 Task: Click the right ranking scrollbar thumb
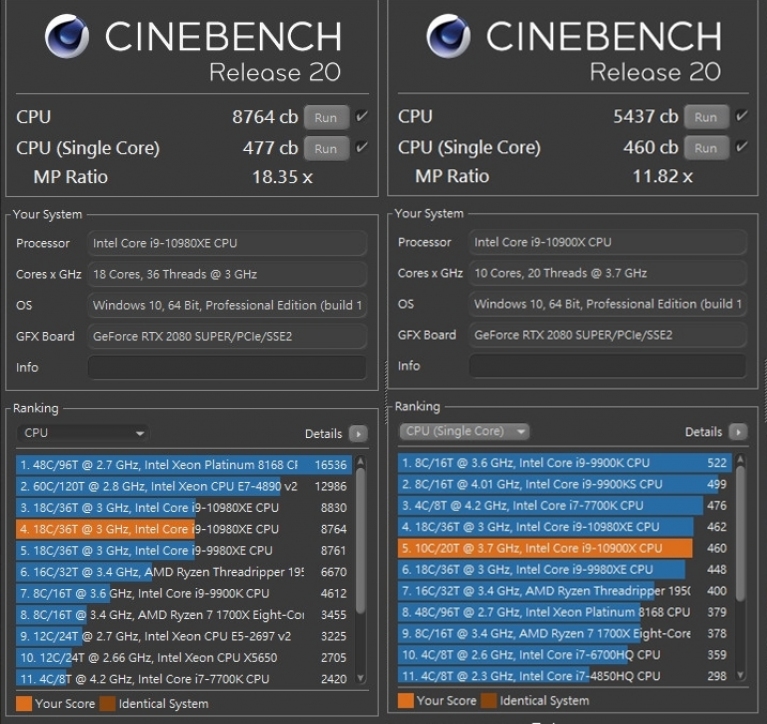tap(740, 533)
